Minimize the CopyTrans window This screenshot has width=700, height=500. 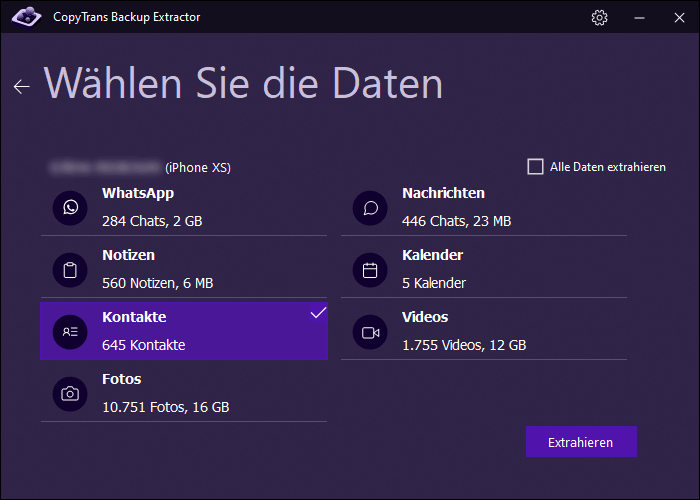[x=639, y=17]
